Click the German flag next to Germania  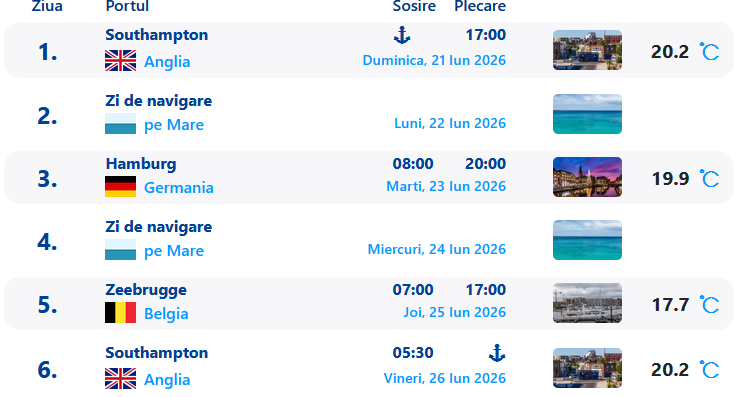point(121,187)
